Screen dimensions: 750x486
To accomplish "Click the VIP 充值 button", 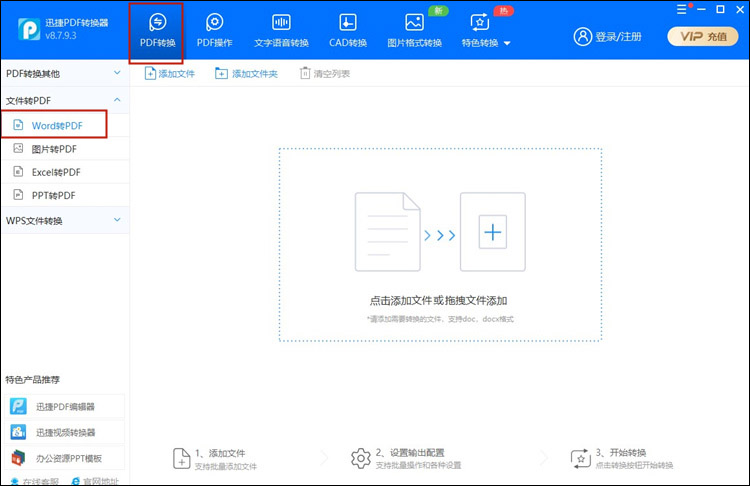I will tap(703, 36).
